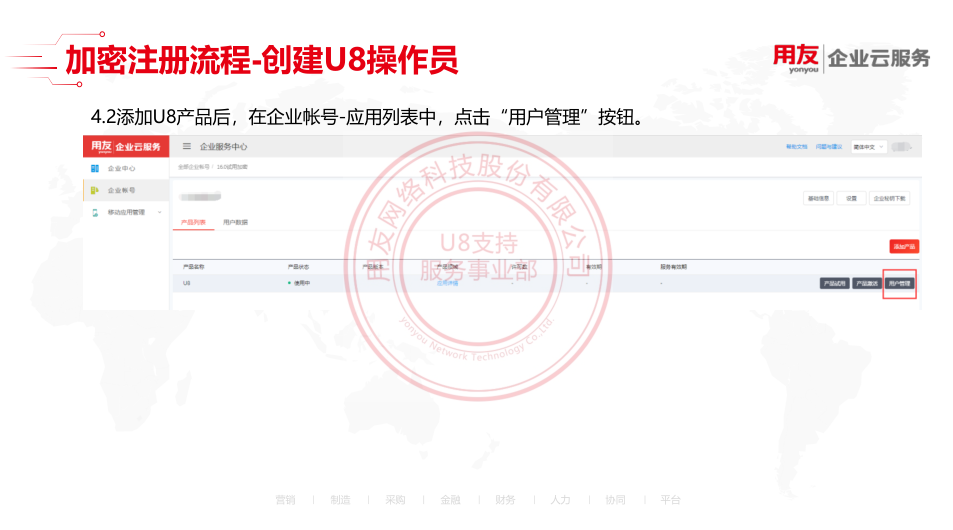This screenshot has height=530, width=953.
Task: Expand the 移动应用管理 chevron
Action: coord(160,212)
